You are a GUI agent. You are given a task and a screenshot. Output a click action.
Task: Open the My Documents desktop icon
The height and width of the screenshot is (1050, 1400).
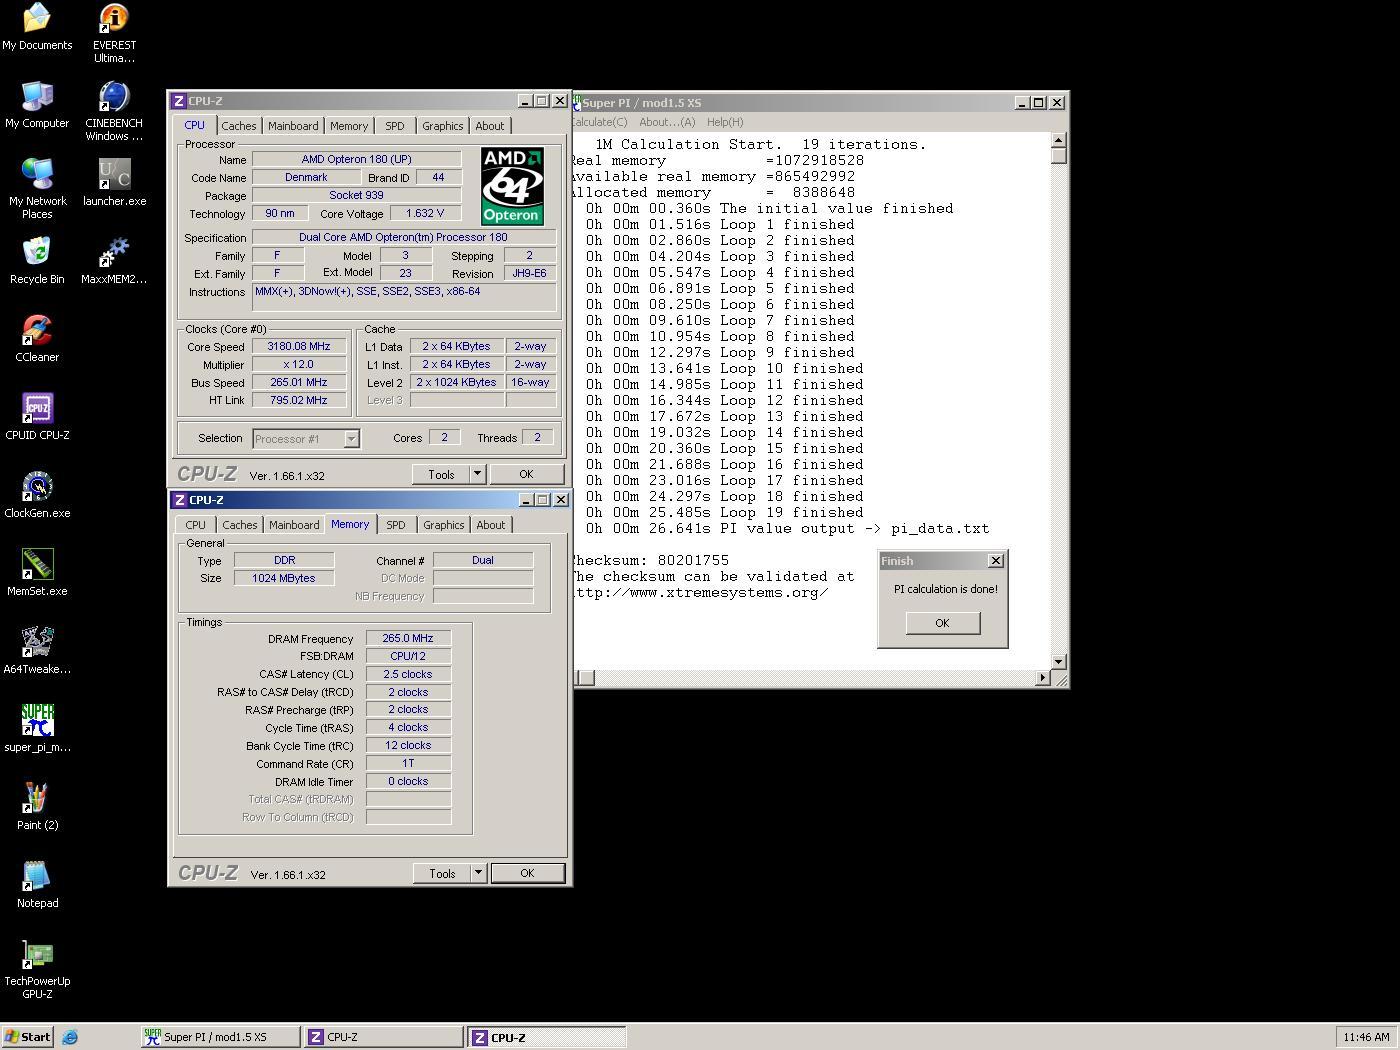[37, 27]
